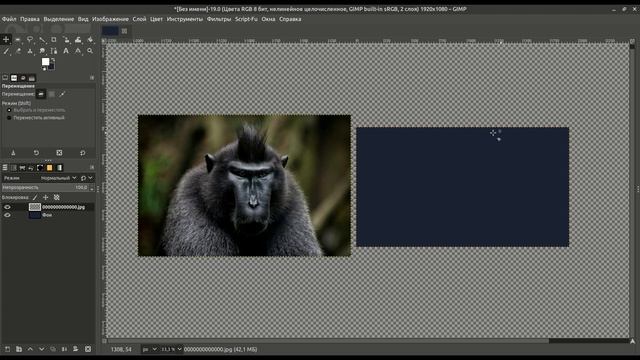Lower the layer with down arrow
The image size is (640, 360).
pyautogui.click(x=41, y=349)
